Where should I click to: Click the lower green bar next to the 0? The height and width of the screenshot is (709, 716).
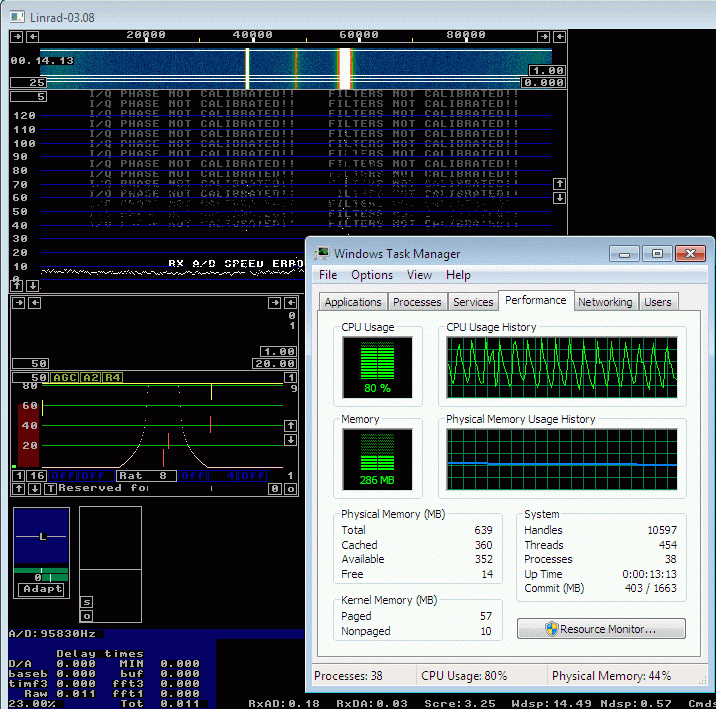(x=55, y=578)
